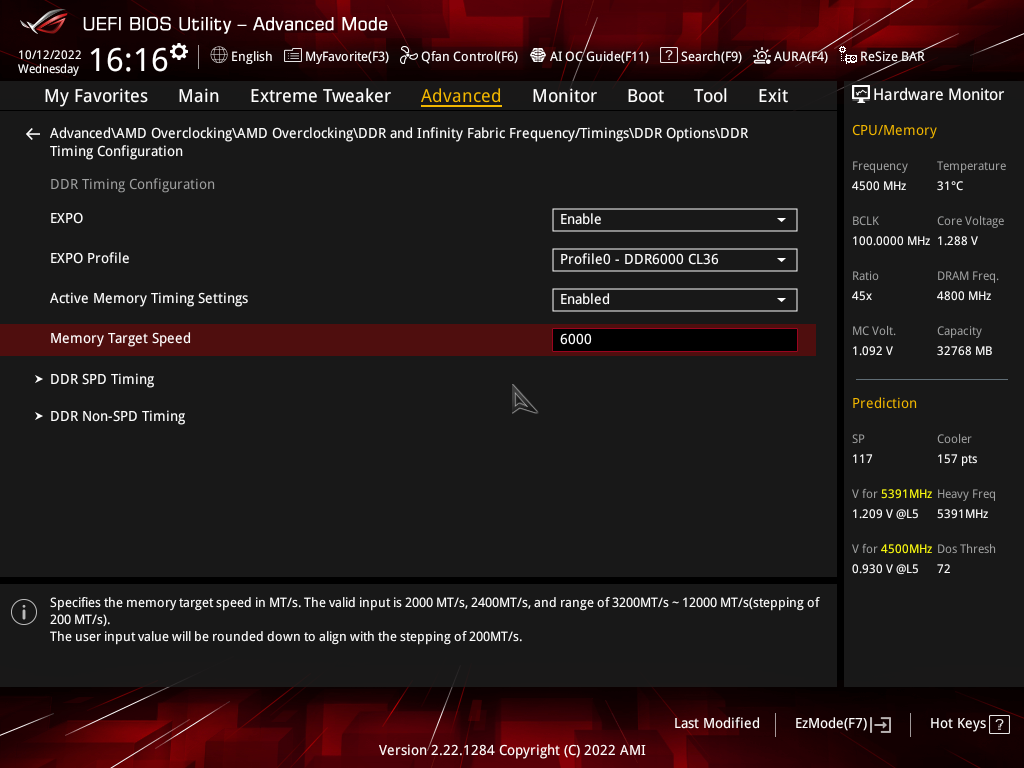The height and width of the screenshot is (768, 1024).
Task: Click the SP value 117
Action: (861, 459)
